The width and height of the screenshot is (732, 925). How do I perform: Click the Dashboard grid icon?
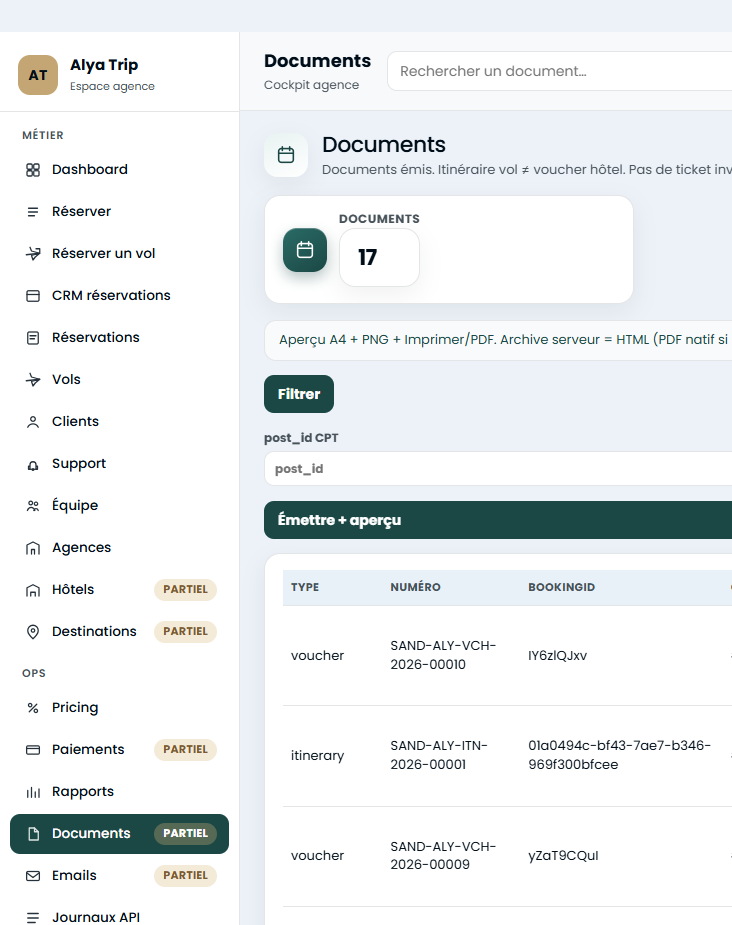pos(33,170)
